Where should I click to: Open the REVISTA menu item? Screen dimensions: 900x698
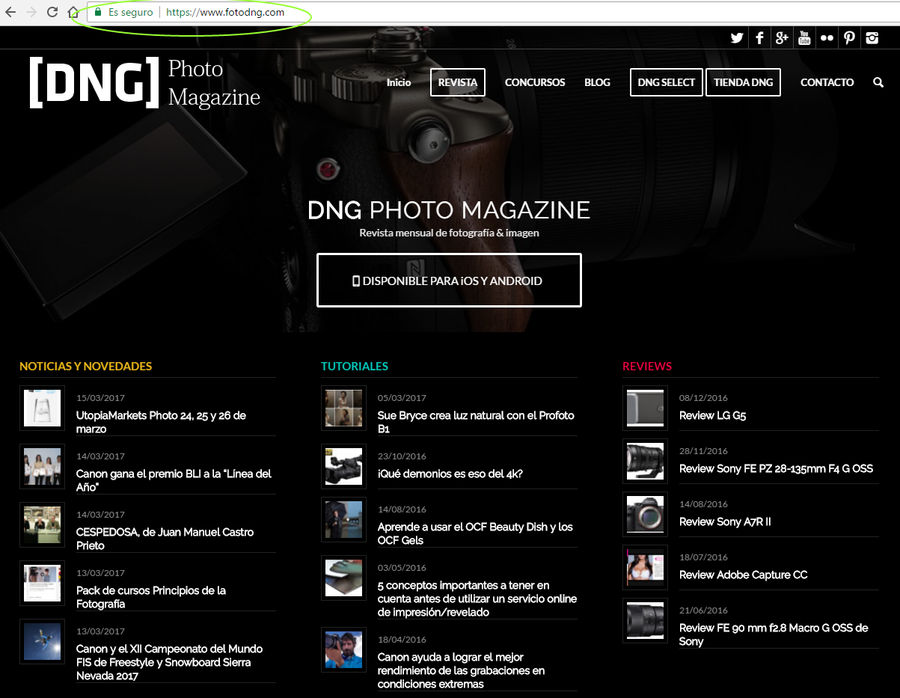pos(457,83)
